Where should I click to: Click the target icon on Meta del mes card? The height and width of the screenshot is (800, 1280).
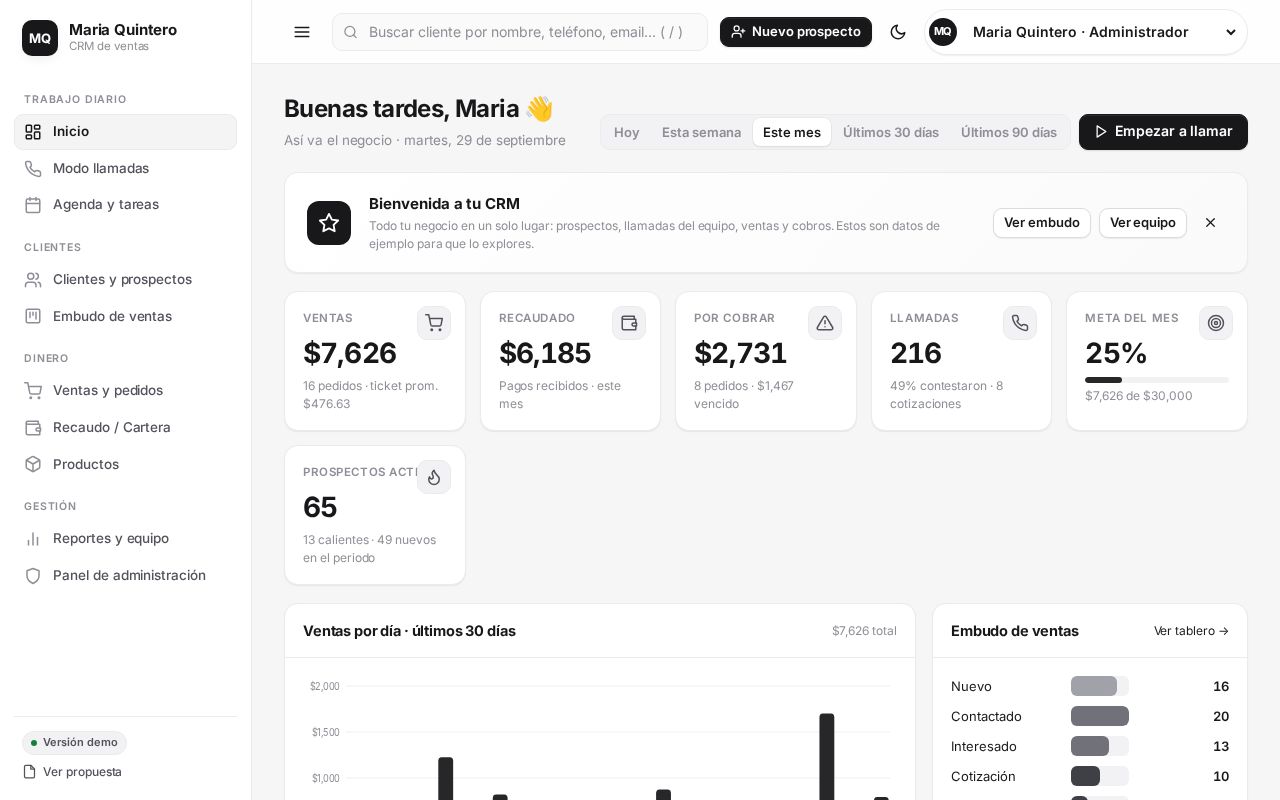click(x=1216, y=323)
